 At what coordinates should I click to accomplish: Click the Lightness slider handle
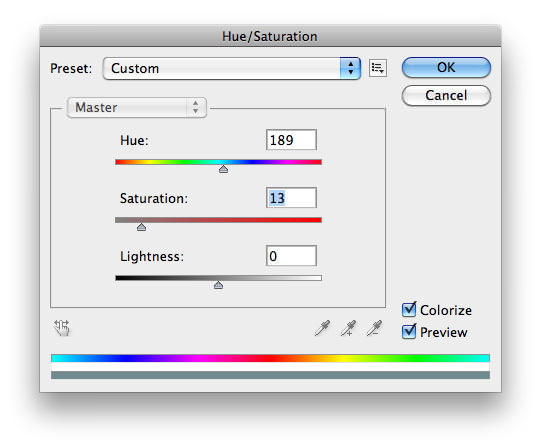[x=218, y=285]
